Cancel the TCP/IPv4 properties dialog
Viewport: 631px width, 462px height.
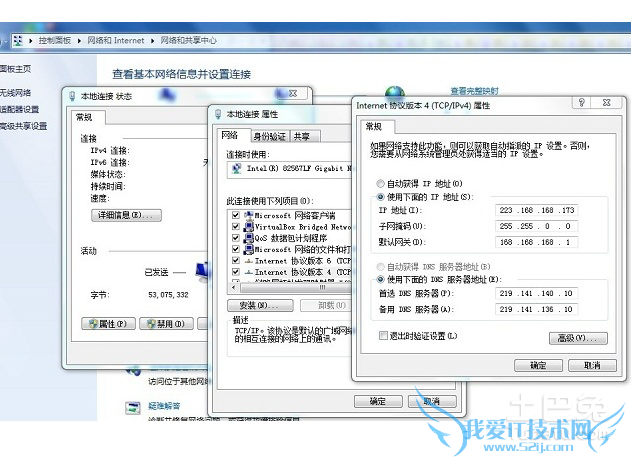click(592, 365)
